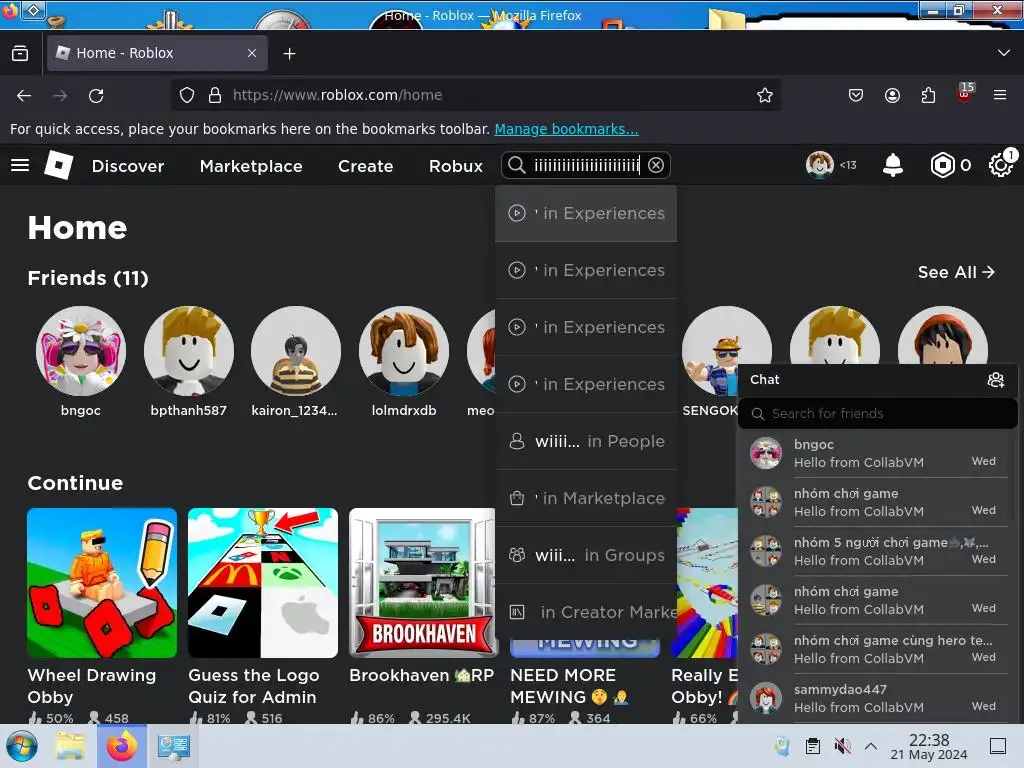This screenshot has height=768, width=1024.
Task: Open Brookhaven RP game thumbnail
Action: pyautogui.click(x=423, y=583)
